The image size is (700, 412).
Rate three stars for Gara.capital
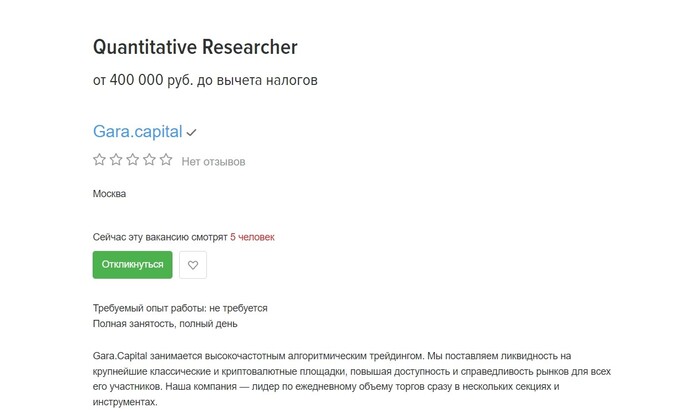(133, 160)
